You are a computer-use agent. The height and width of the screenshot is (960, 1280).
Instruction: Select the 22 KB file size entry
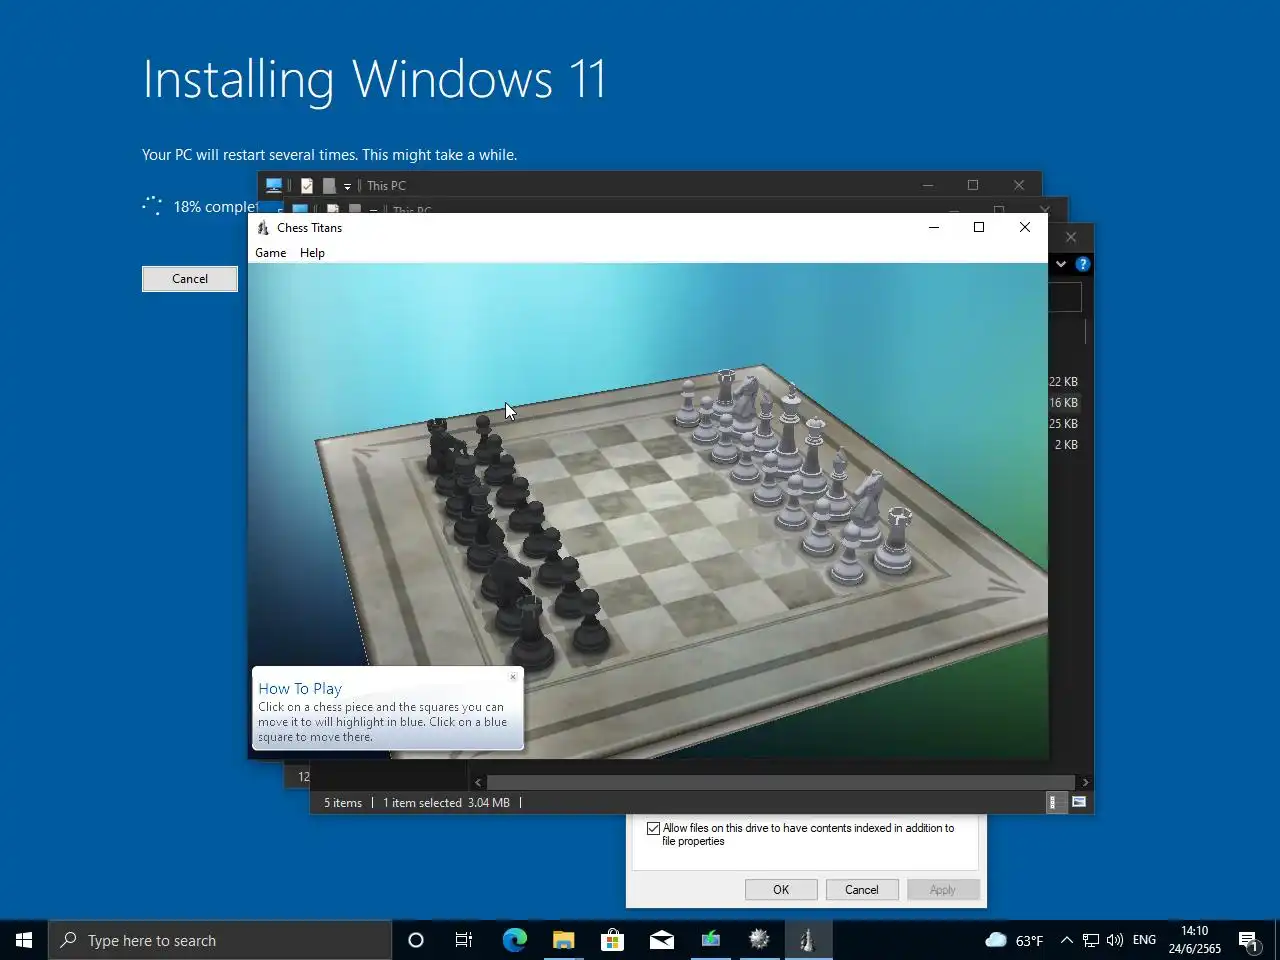1064,382
